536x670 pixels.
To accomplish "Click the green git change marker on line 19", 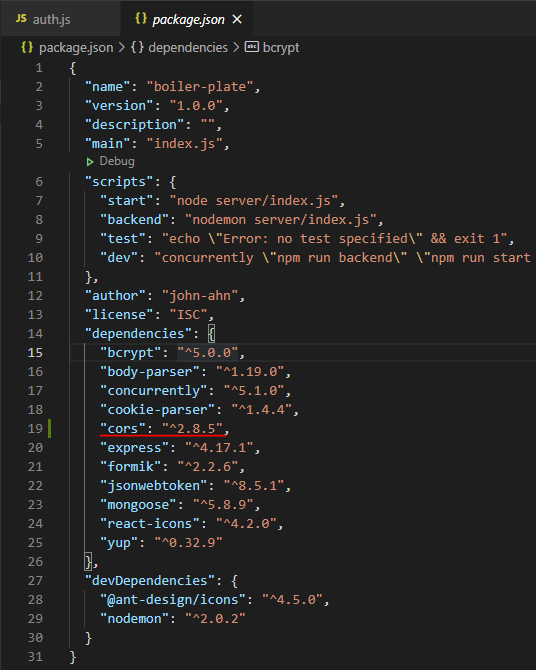I will [x=50, y=429].
